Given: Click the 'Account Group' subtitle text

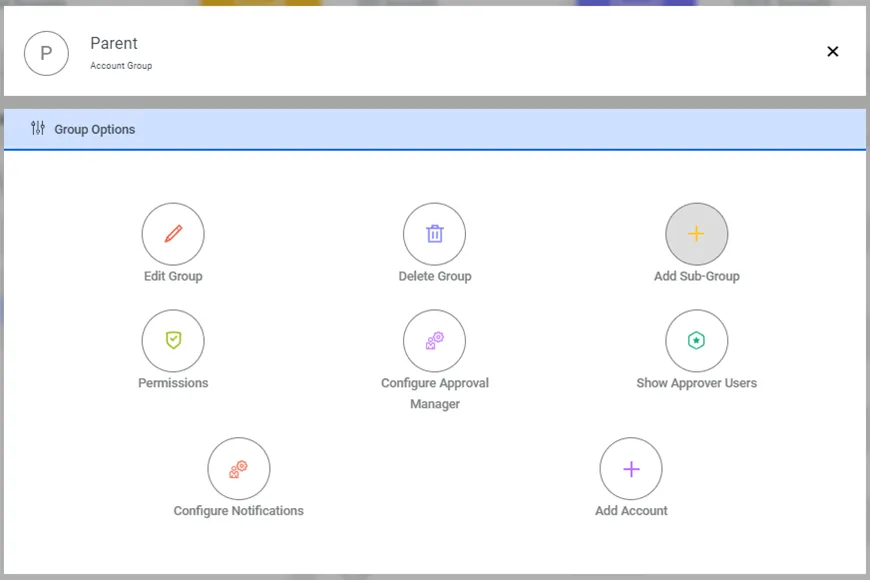Looking at the screenshot, I should pyautogui.click(x=121, y=65).
